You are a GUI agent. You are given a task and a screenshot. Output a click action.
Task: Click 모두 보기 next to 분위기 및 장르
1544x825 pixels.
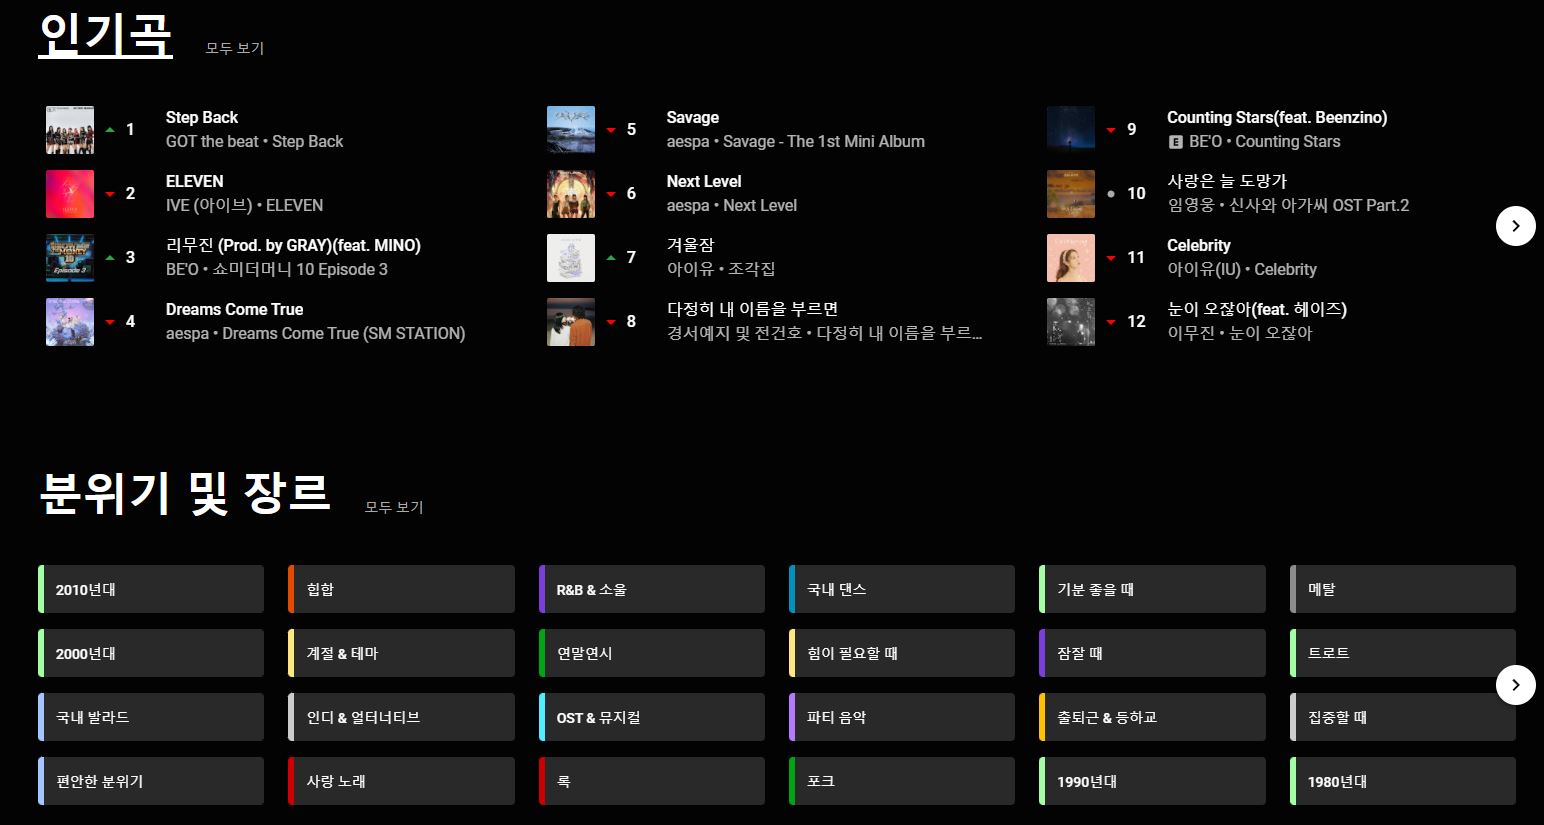(x=394, y=507)
